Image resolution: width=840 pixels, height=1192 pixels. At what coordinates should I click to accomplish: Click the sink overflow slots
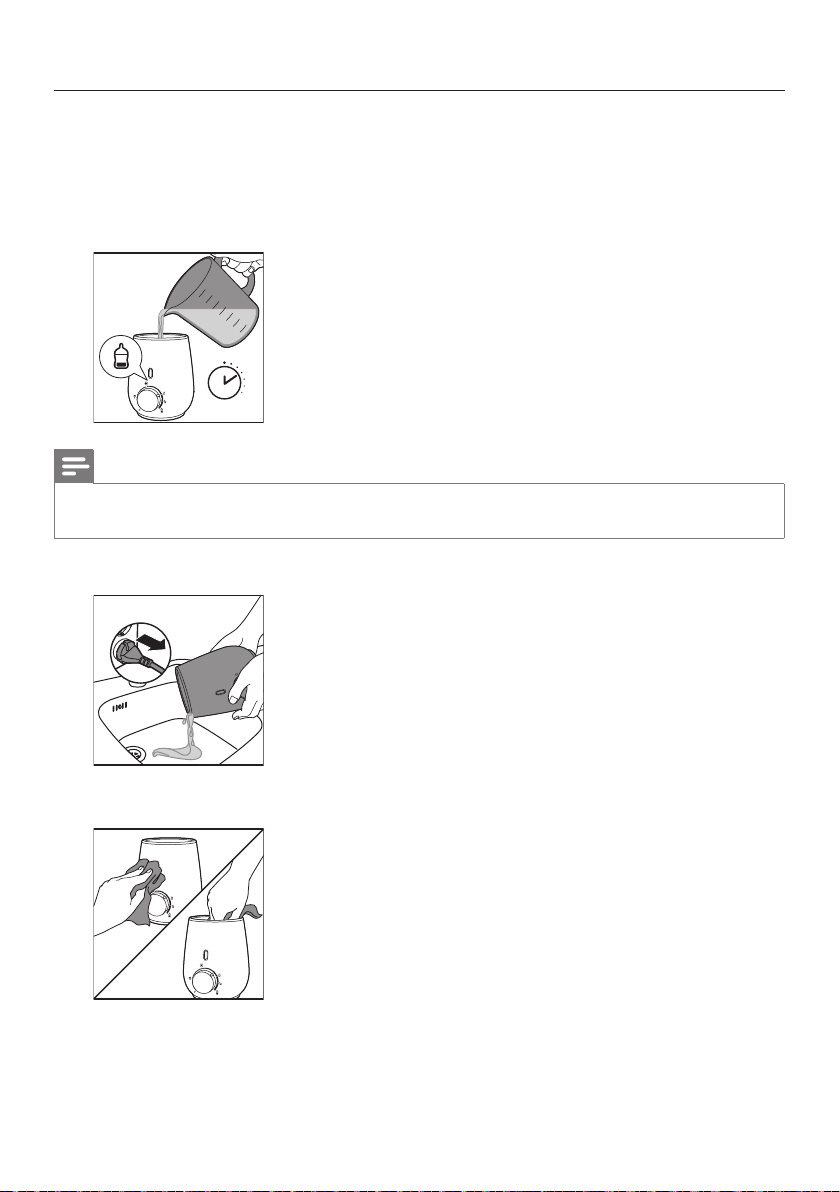click(x=120, y=708)
